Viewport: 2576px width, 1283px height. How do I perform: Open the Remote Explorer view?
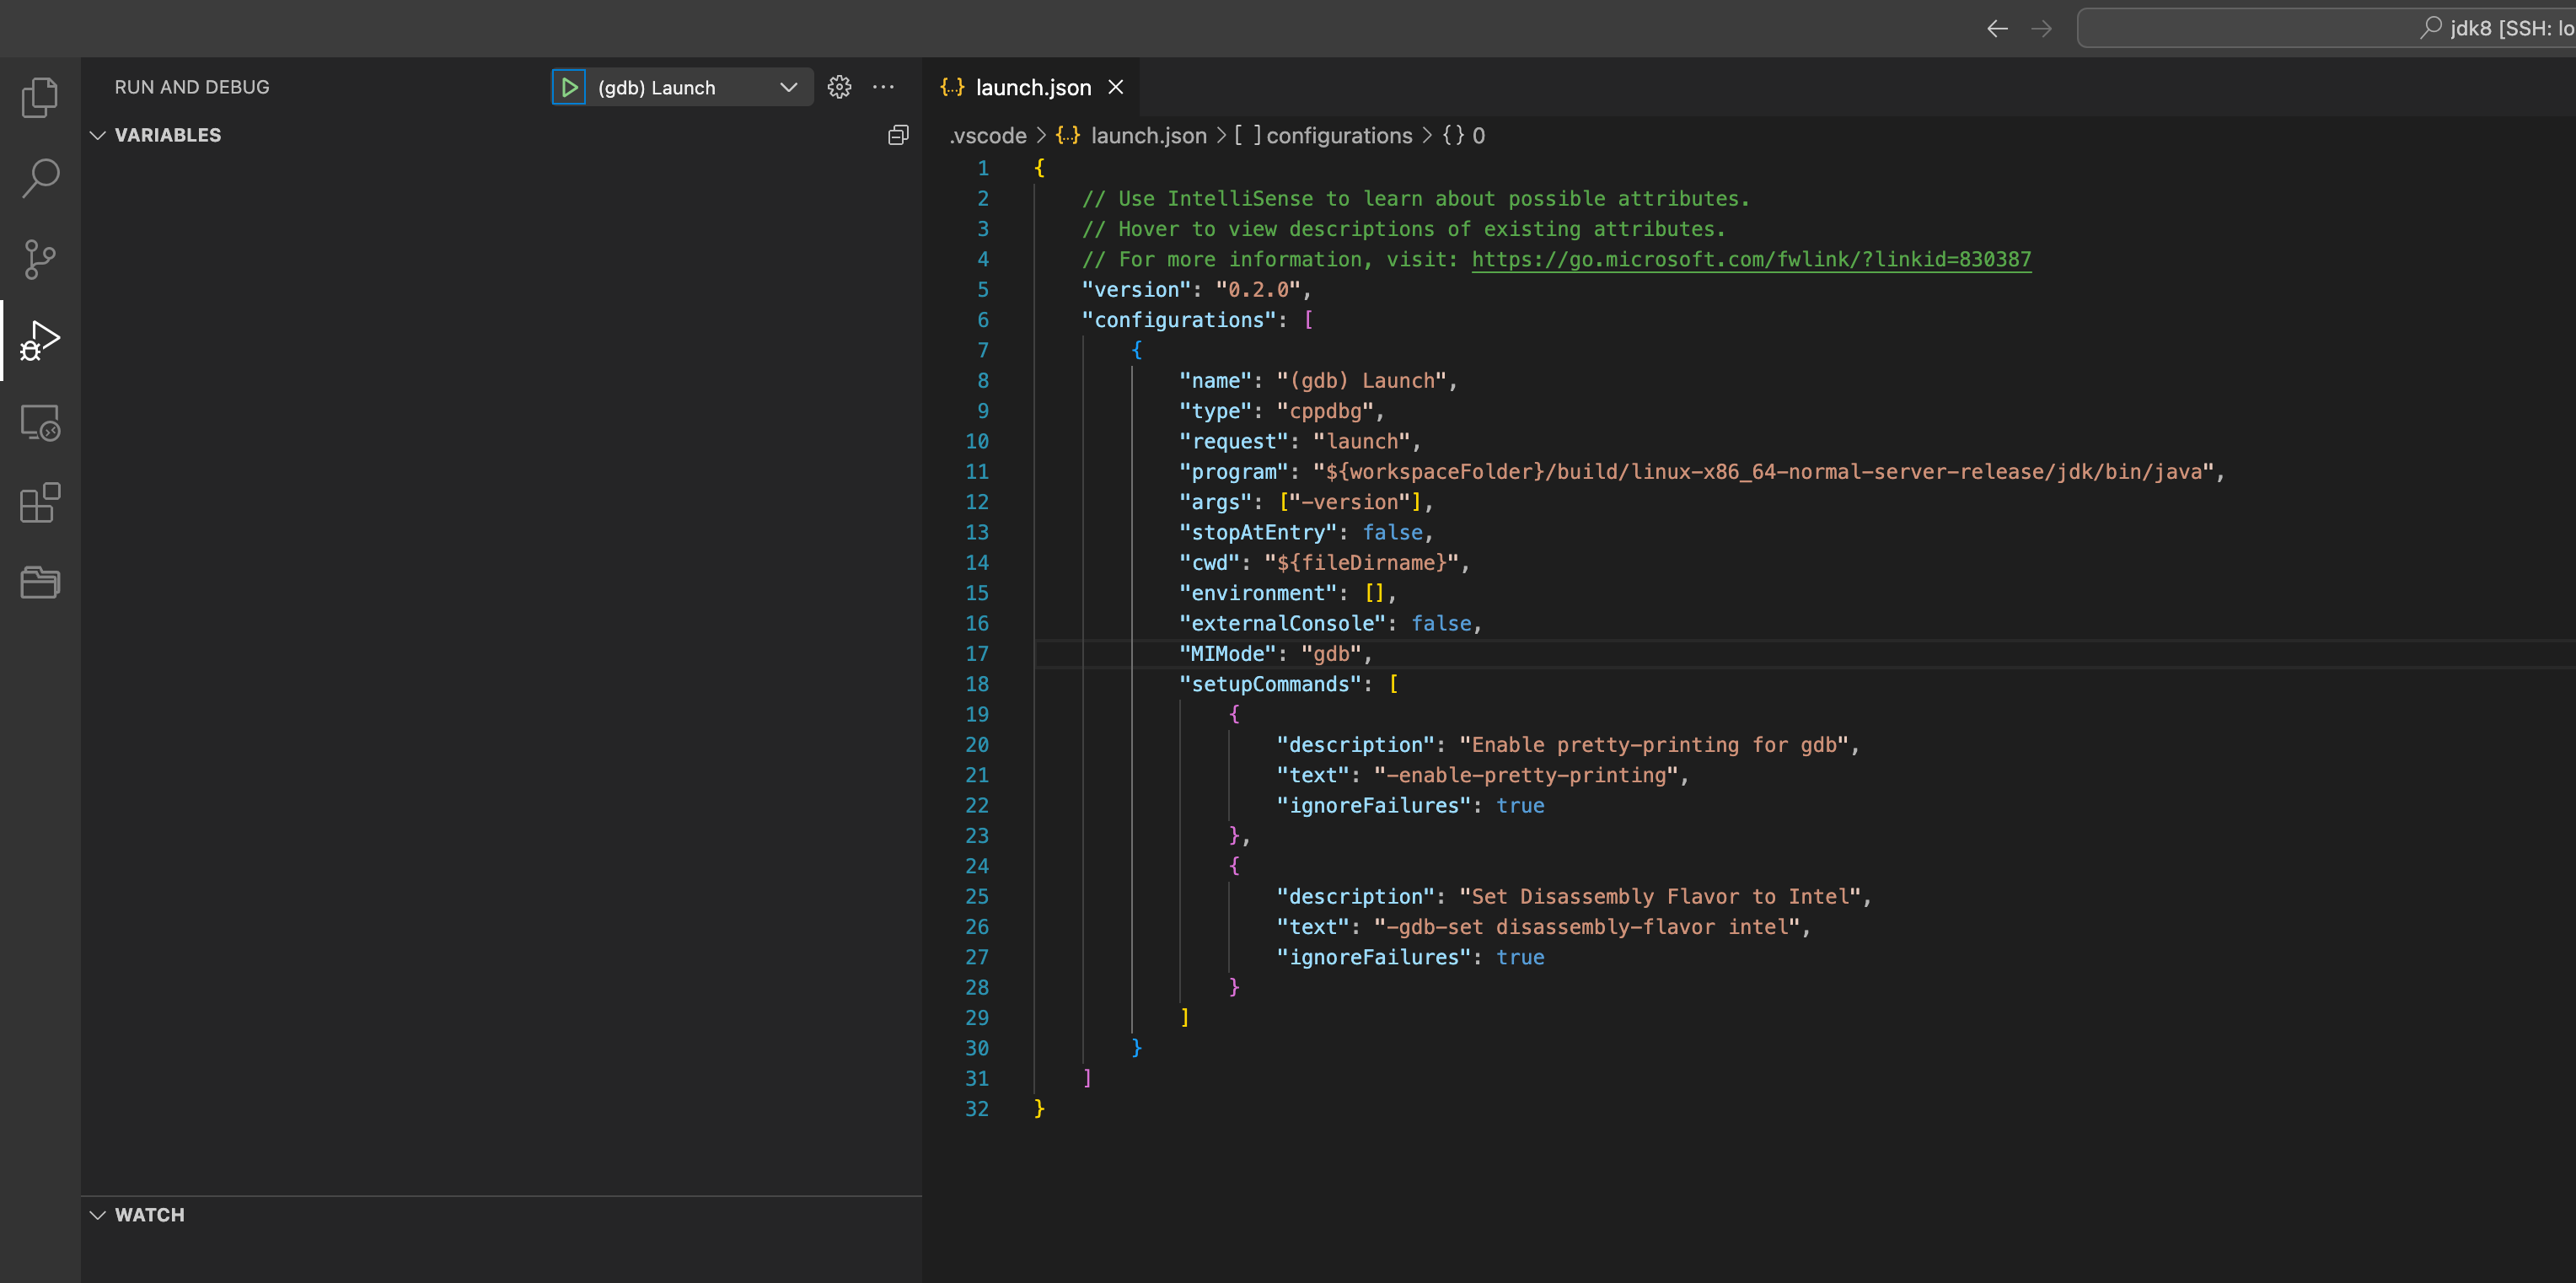(40, 422)
